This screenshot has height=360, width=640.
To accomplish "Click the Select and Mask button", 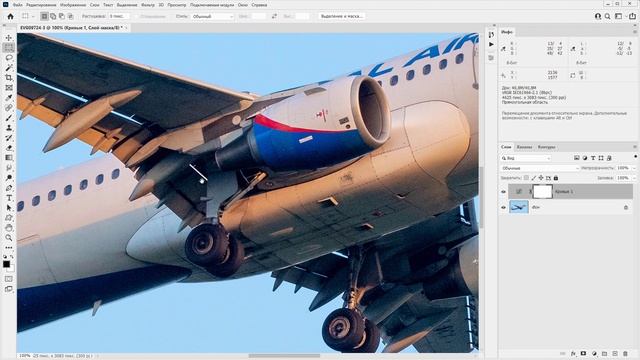I will (342, 16).
